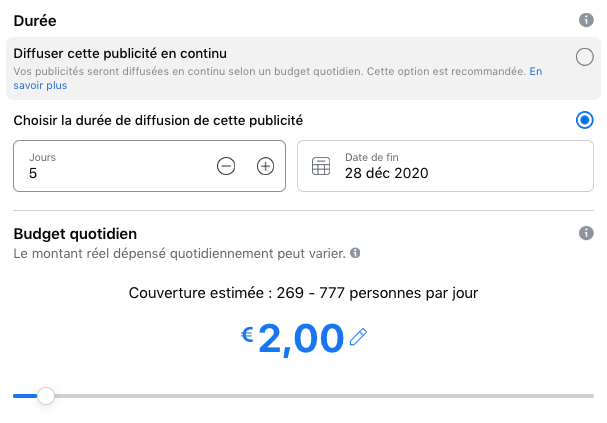Click the 'Diffuser cette publicité en continu' option row
The height and width of the screenshot is (423, 607).
coord(304,69)
